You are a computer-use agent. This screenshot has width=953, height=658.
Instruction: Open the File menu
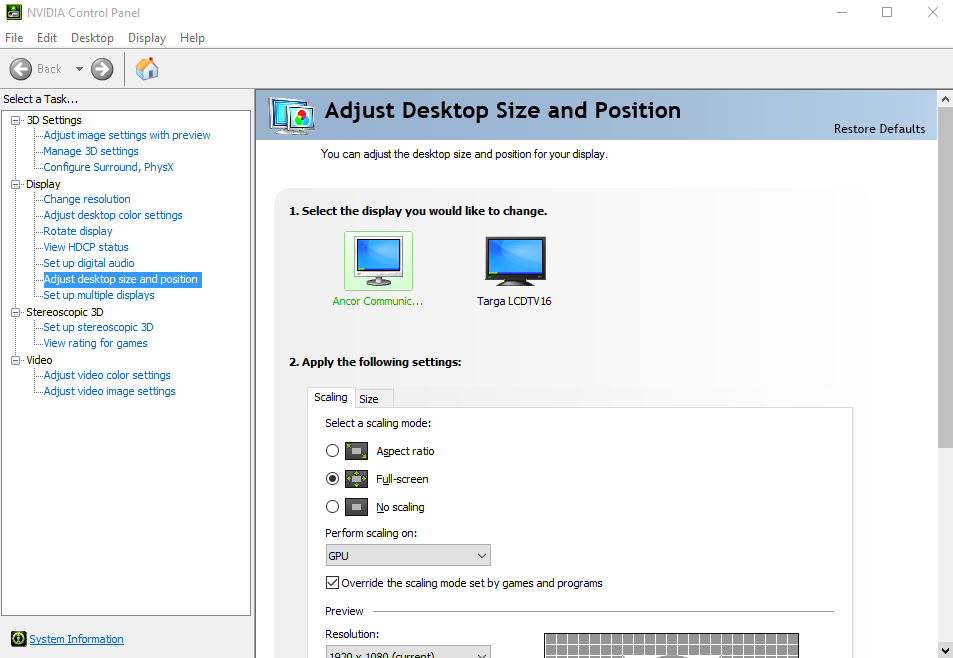pyautogui.click(x=14, y=38)
